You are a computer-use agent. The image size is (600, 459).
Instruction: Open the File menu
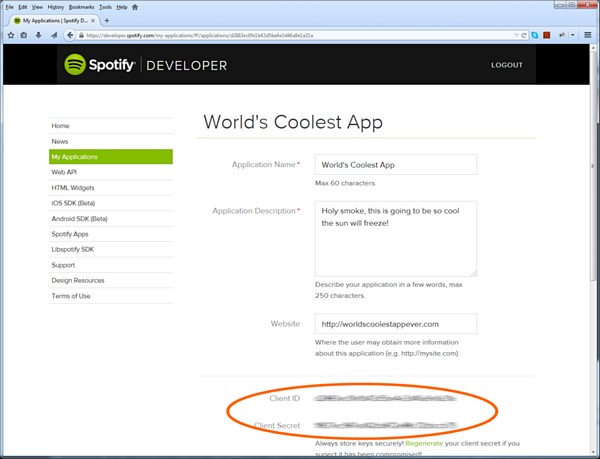click(x=10, y=7)
